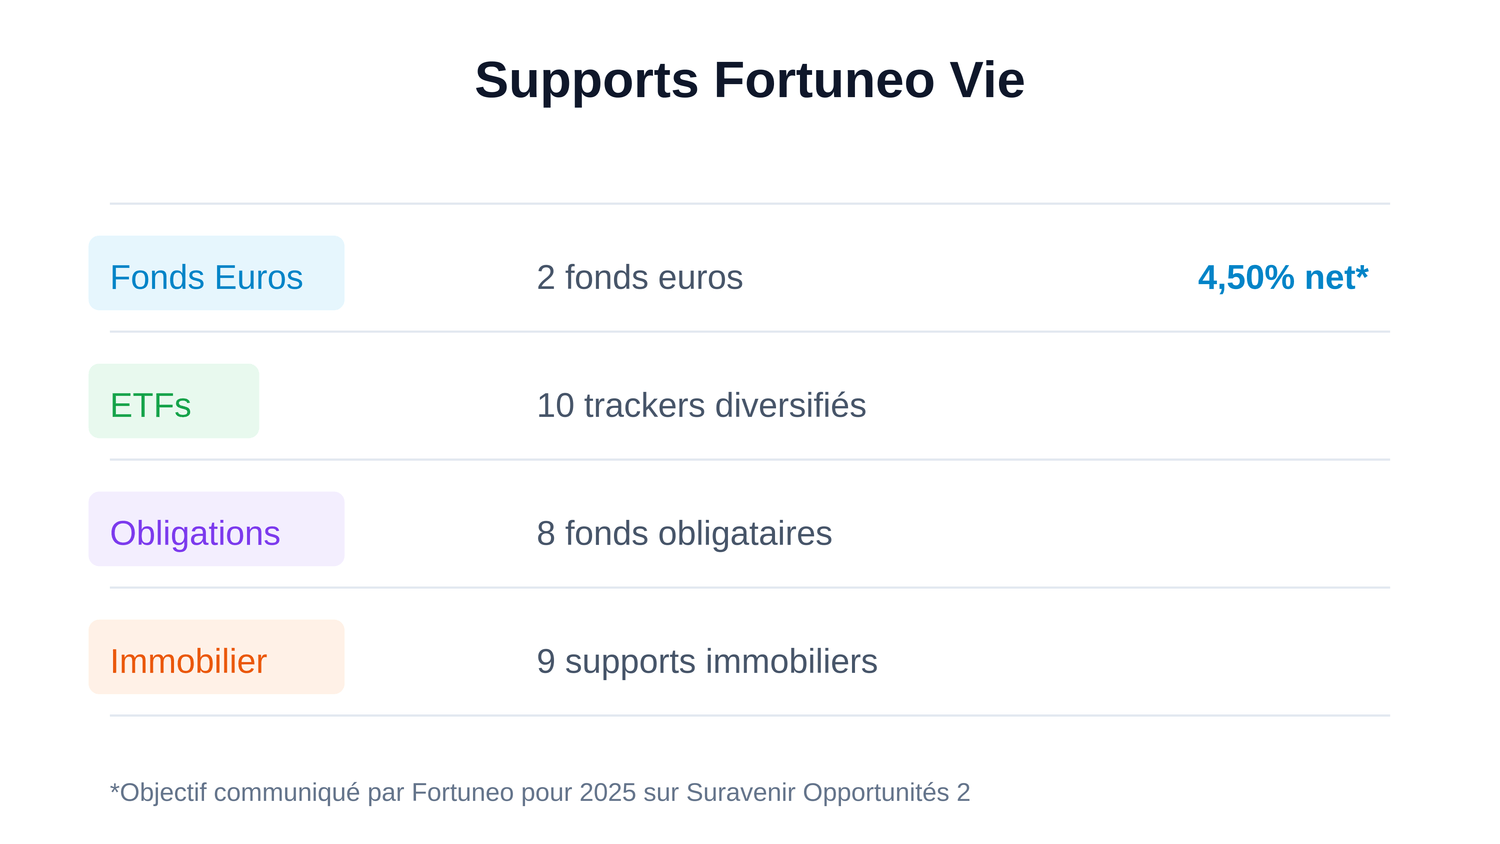Viewport: 1500px width, 844px height.
Task: Click the footnote about Suravenir Opportunités 2
Action: 540,792
